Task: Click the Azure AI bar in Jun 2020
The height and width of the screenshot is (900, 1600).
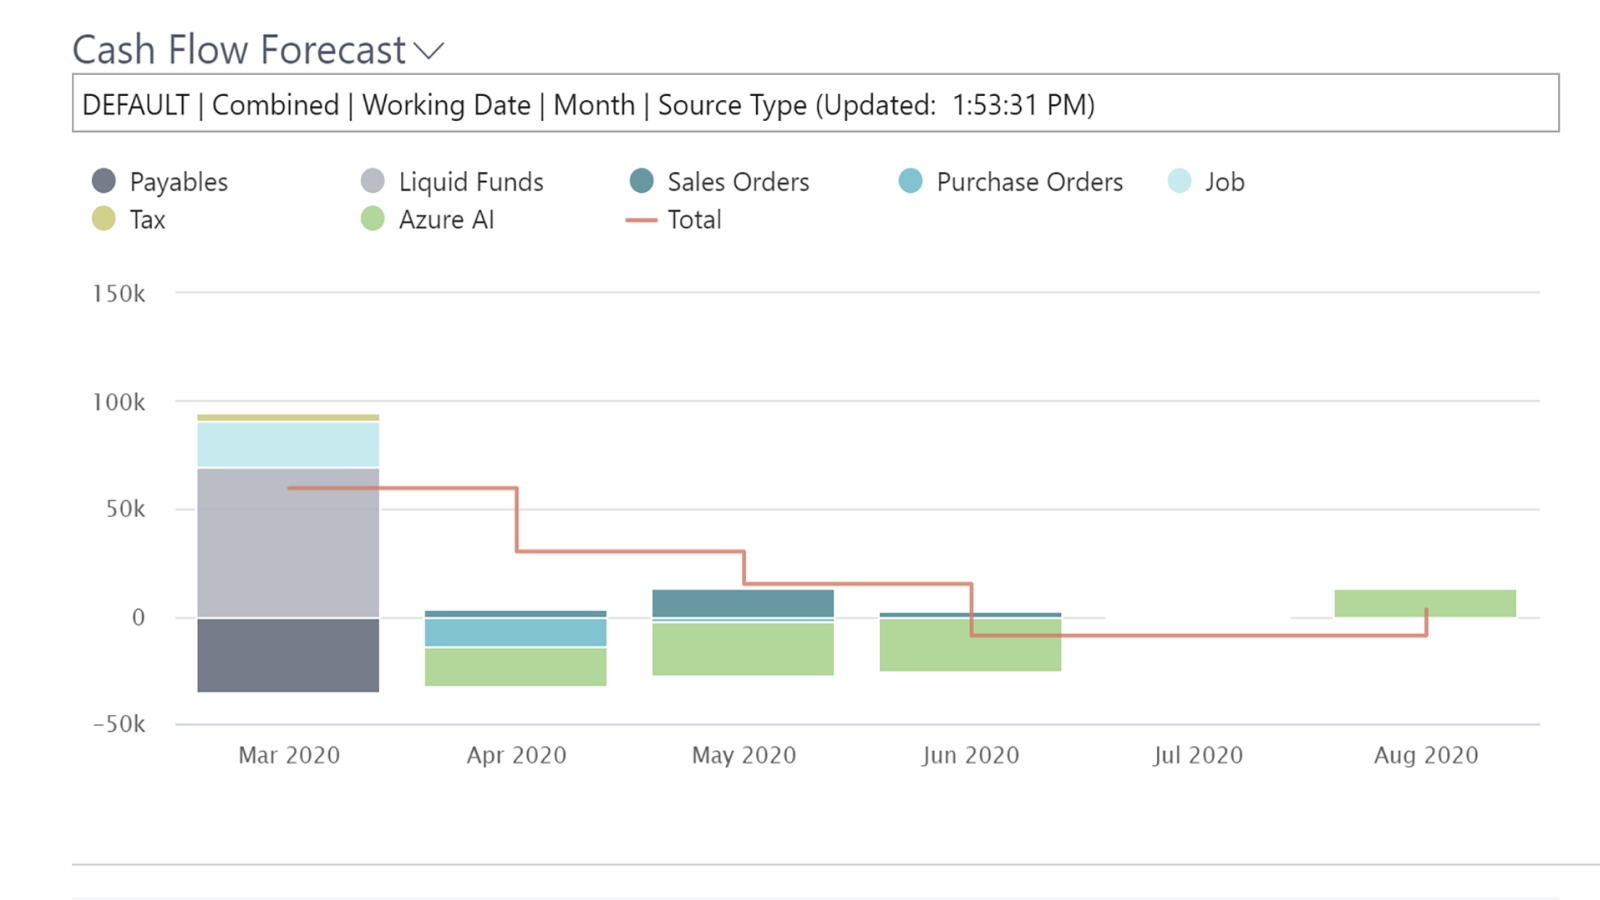Action: pos(970,645)
